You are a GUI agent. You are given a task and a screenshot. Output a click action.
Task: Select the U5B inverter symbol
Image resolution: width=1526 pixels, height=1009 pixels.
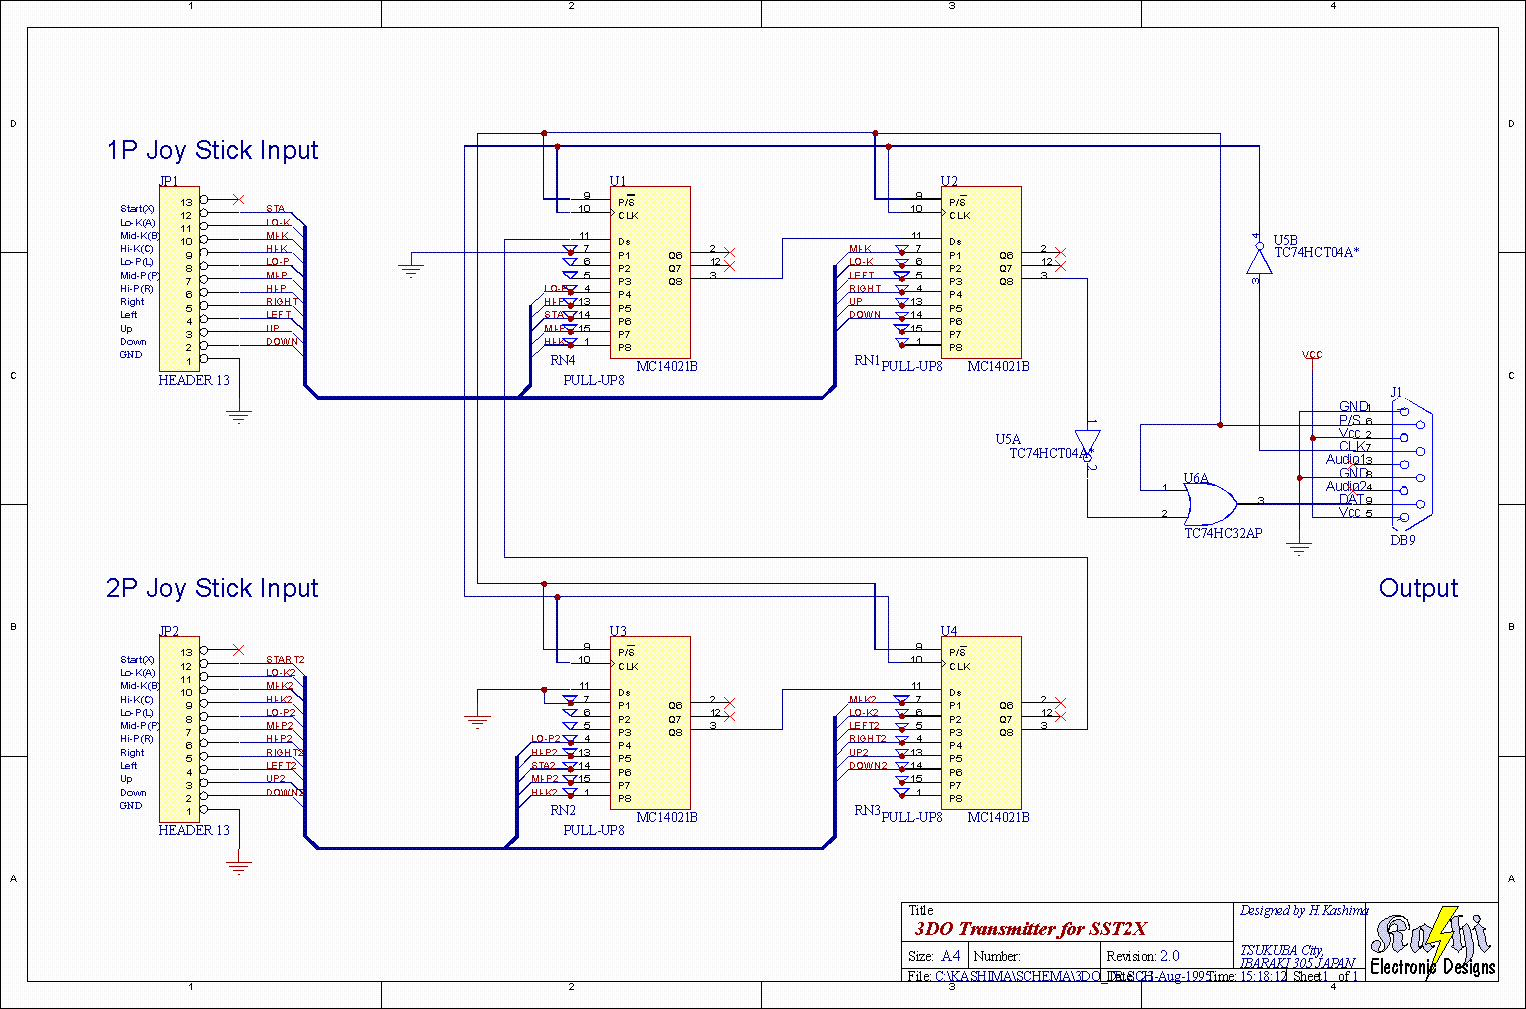pos(1257,260)
